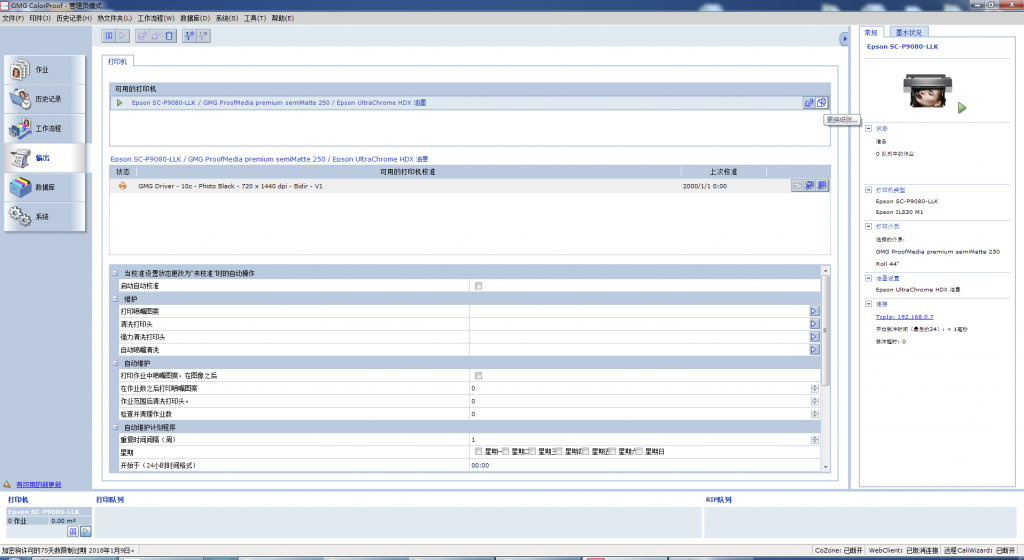Screen dimensions: 1024x560
Task: Collapse the 自动维护 settings group
Action: pyautogui.click(x=116, y=363)
